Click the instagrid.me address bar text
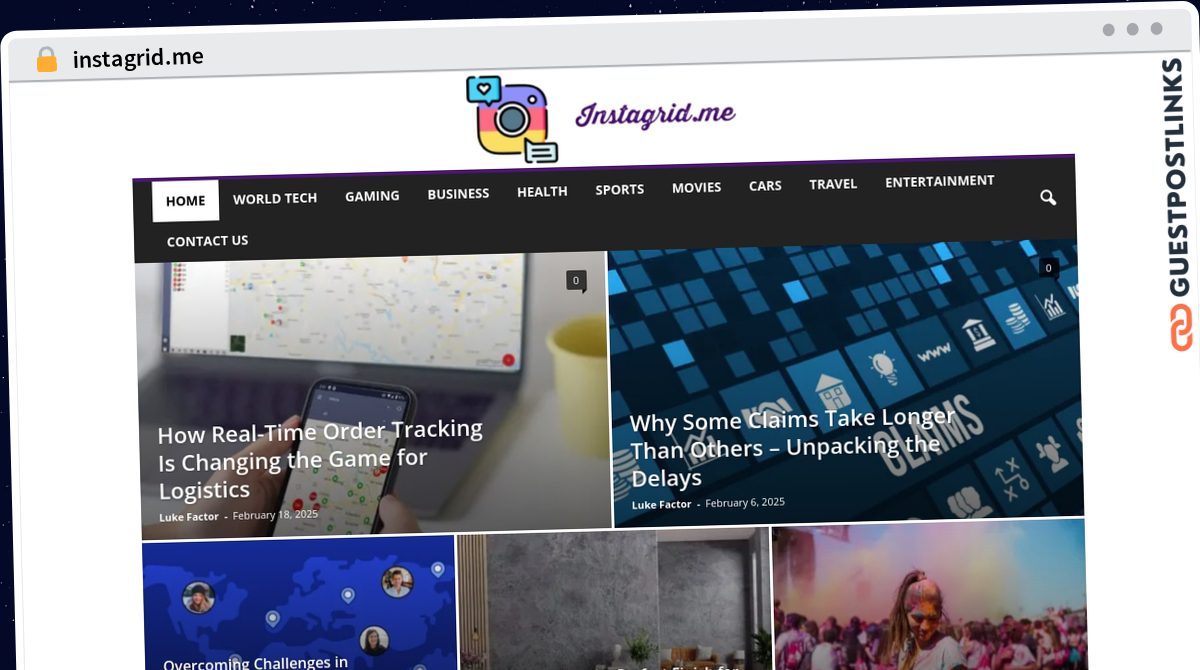The height and width of the screenshot is (670, 1200). pos(138,58)
